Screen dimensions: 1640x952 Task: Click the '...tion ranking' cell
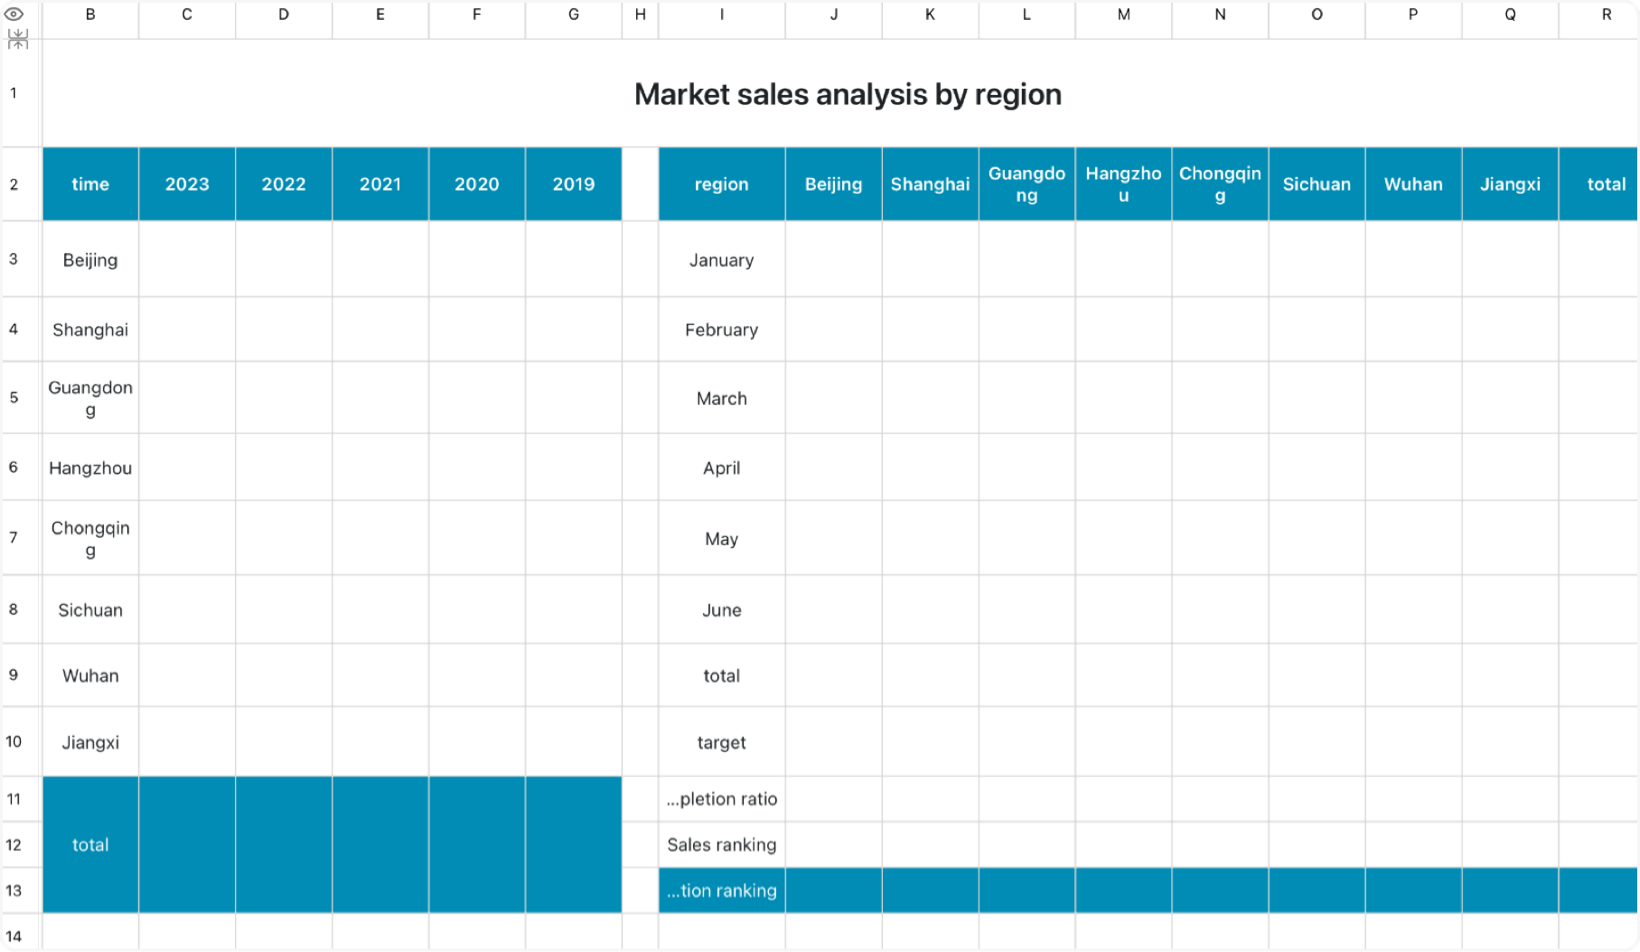click(x=722, y=891)
